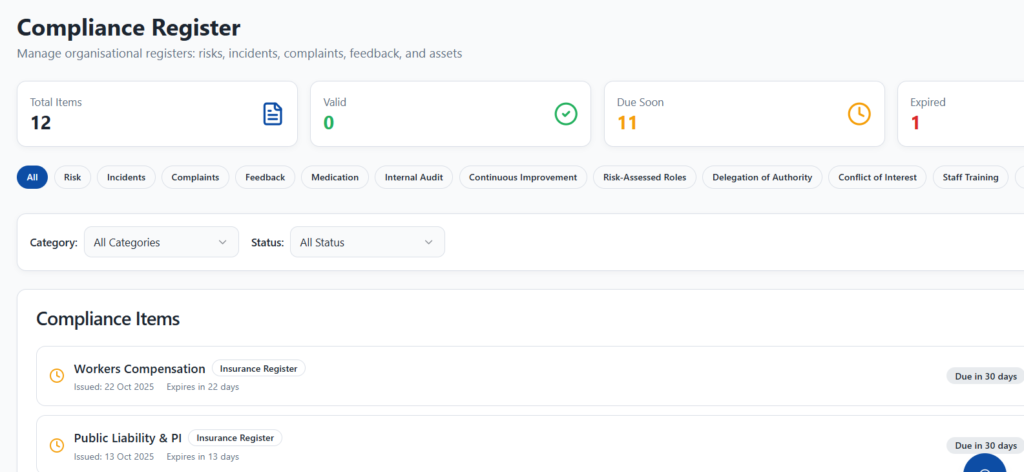
Task: Click the 'Issued: 22 Oct 2025' text
Action: coord(114,386)
